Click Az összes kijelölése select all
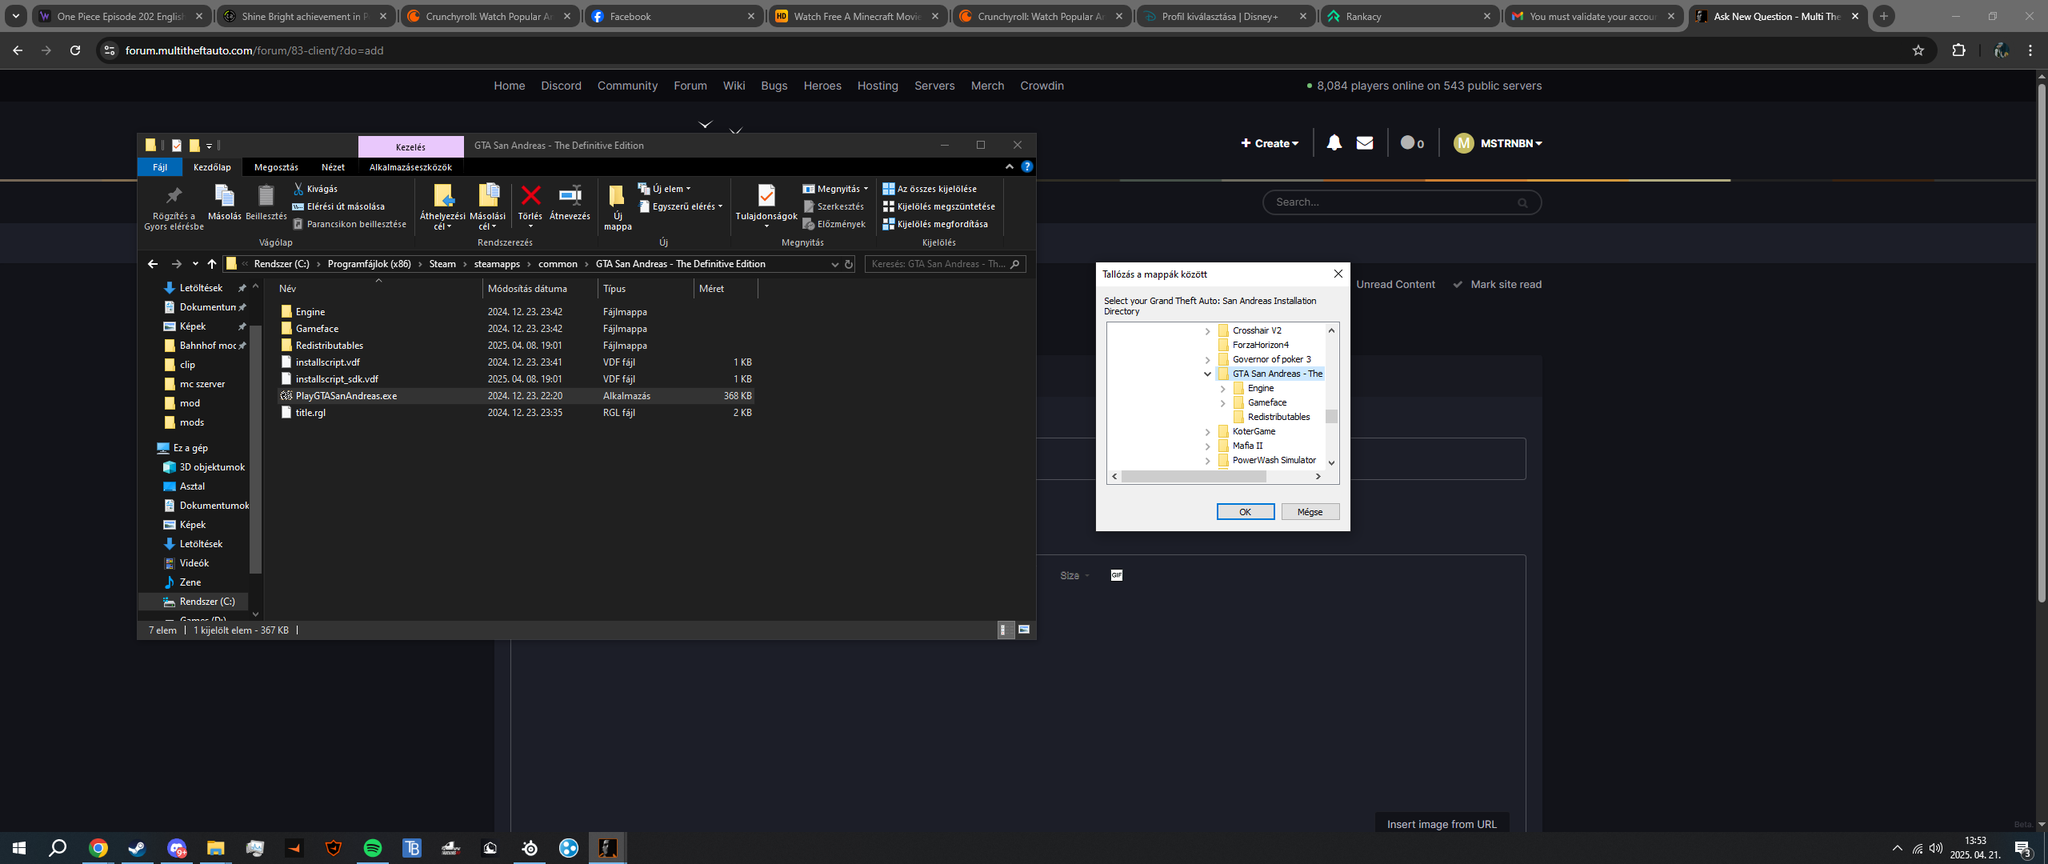 coord(929,189)
